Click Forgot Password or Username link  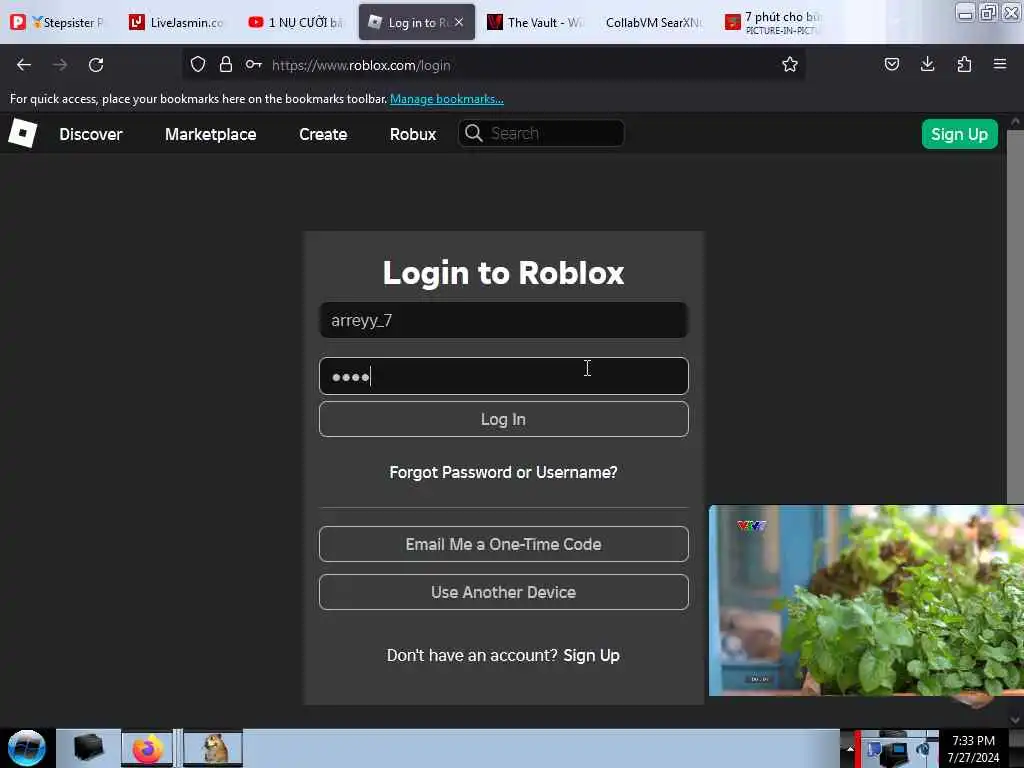[503, 472]
